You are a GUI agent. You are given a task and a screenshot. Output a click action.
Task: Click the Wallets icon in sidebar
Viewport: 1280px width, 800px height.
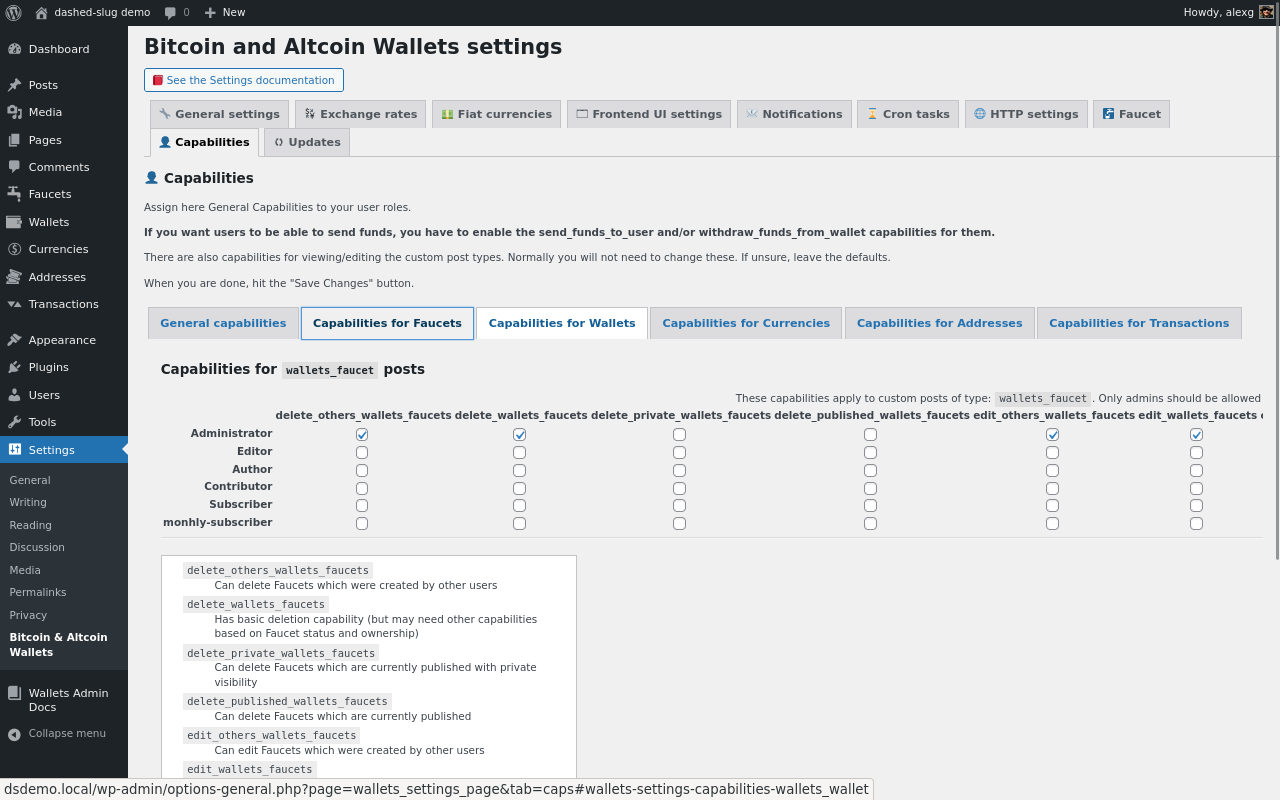click(14, 222)
